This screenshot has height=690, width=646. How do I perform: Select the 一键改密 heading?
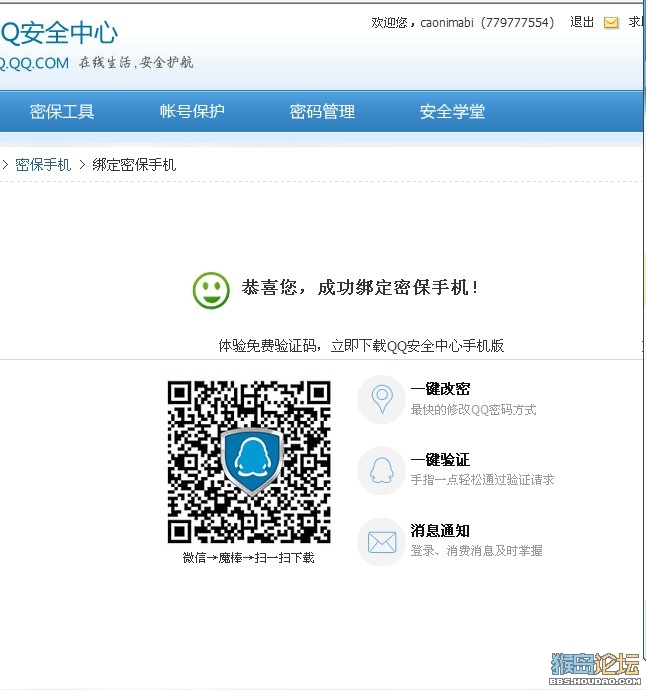pos(440,389)
